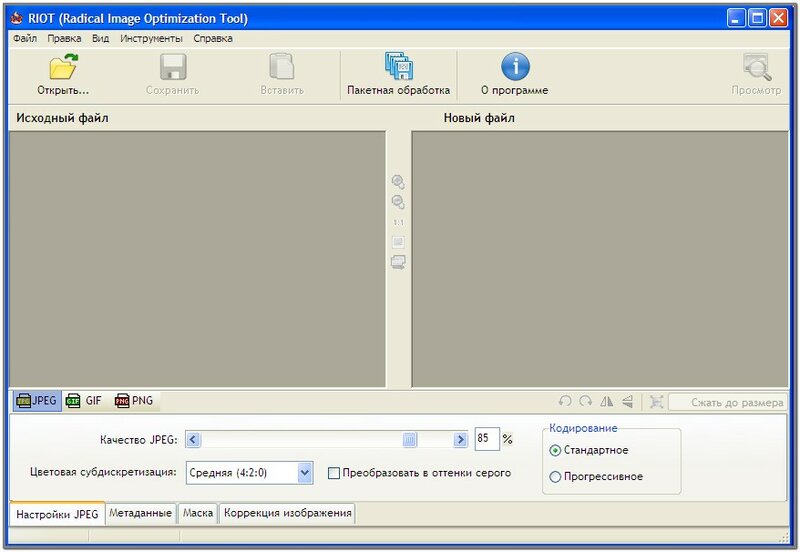
Task: Click the fit-to-window icon between panes
Action: click(398, 242)
